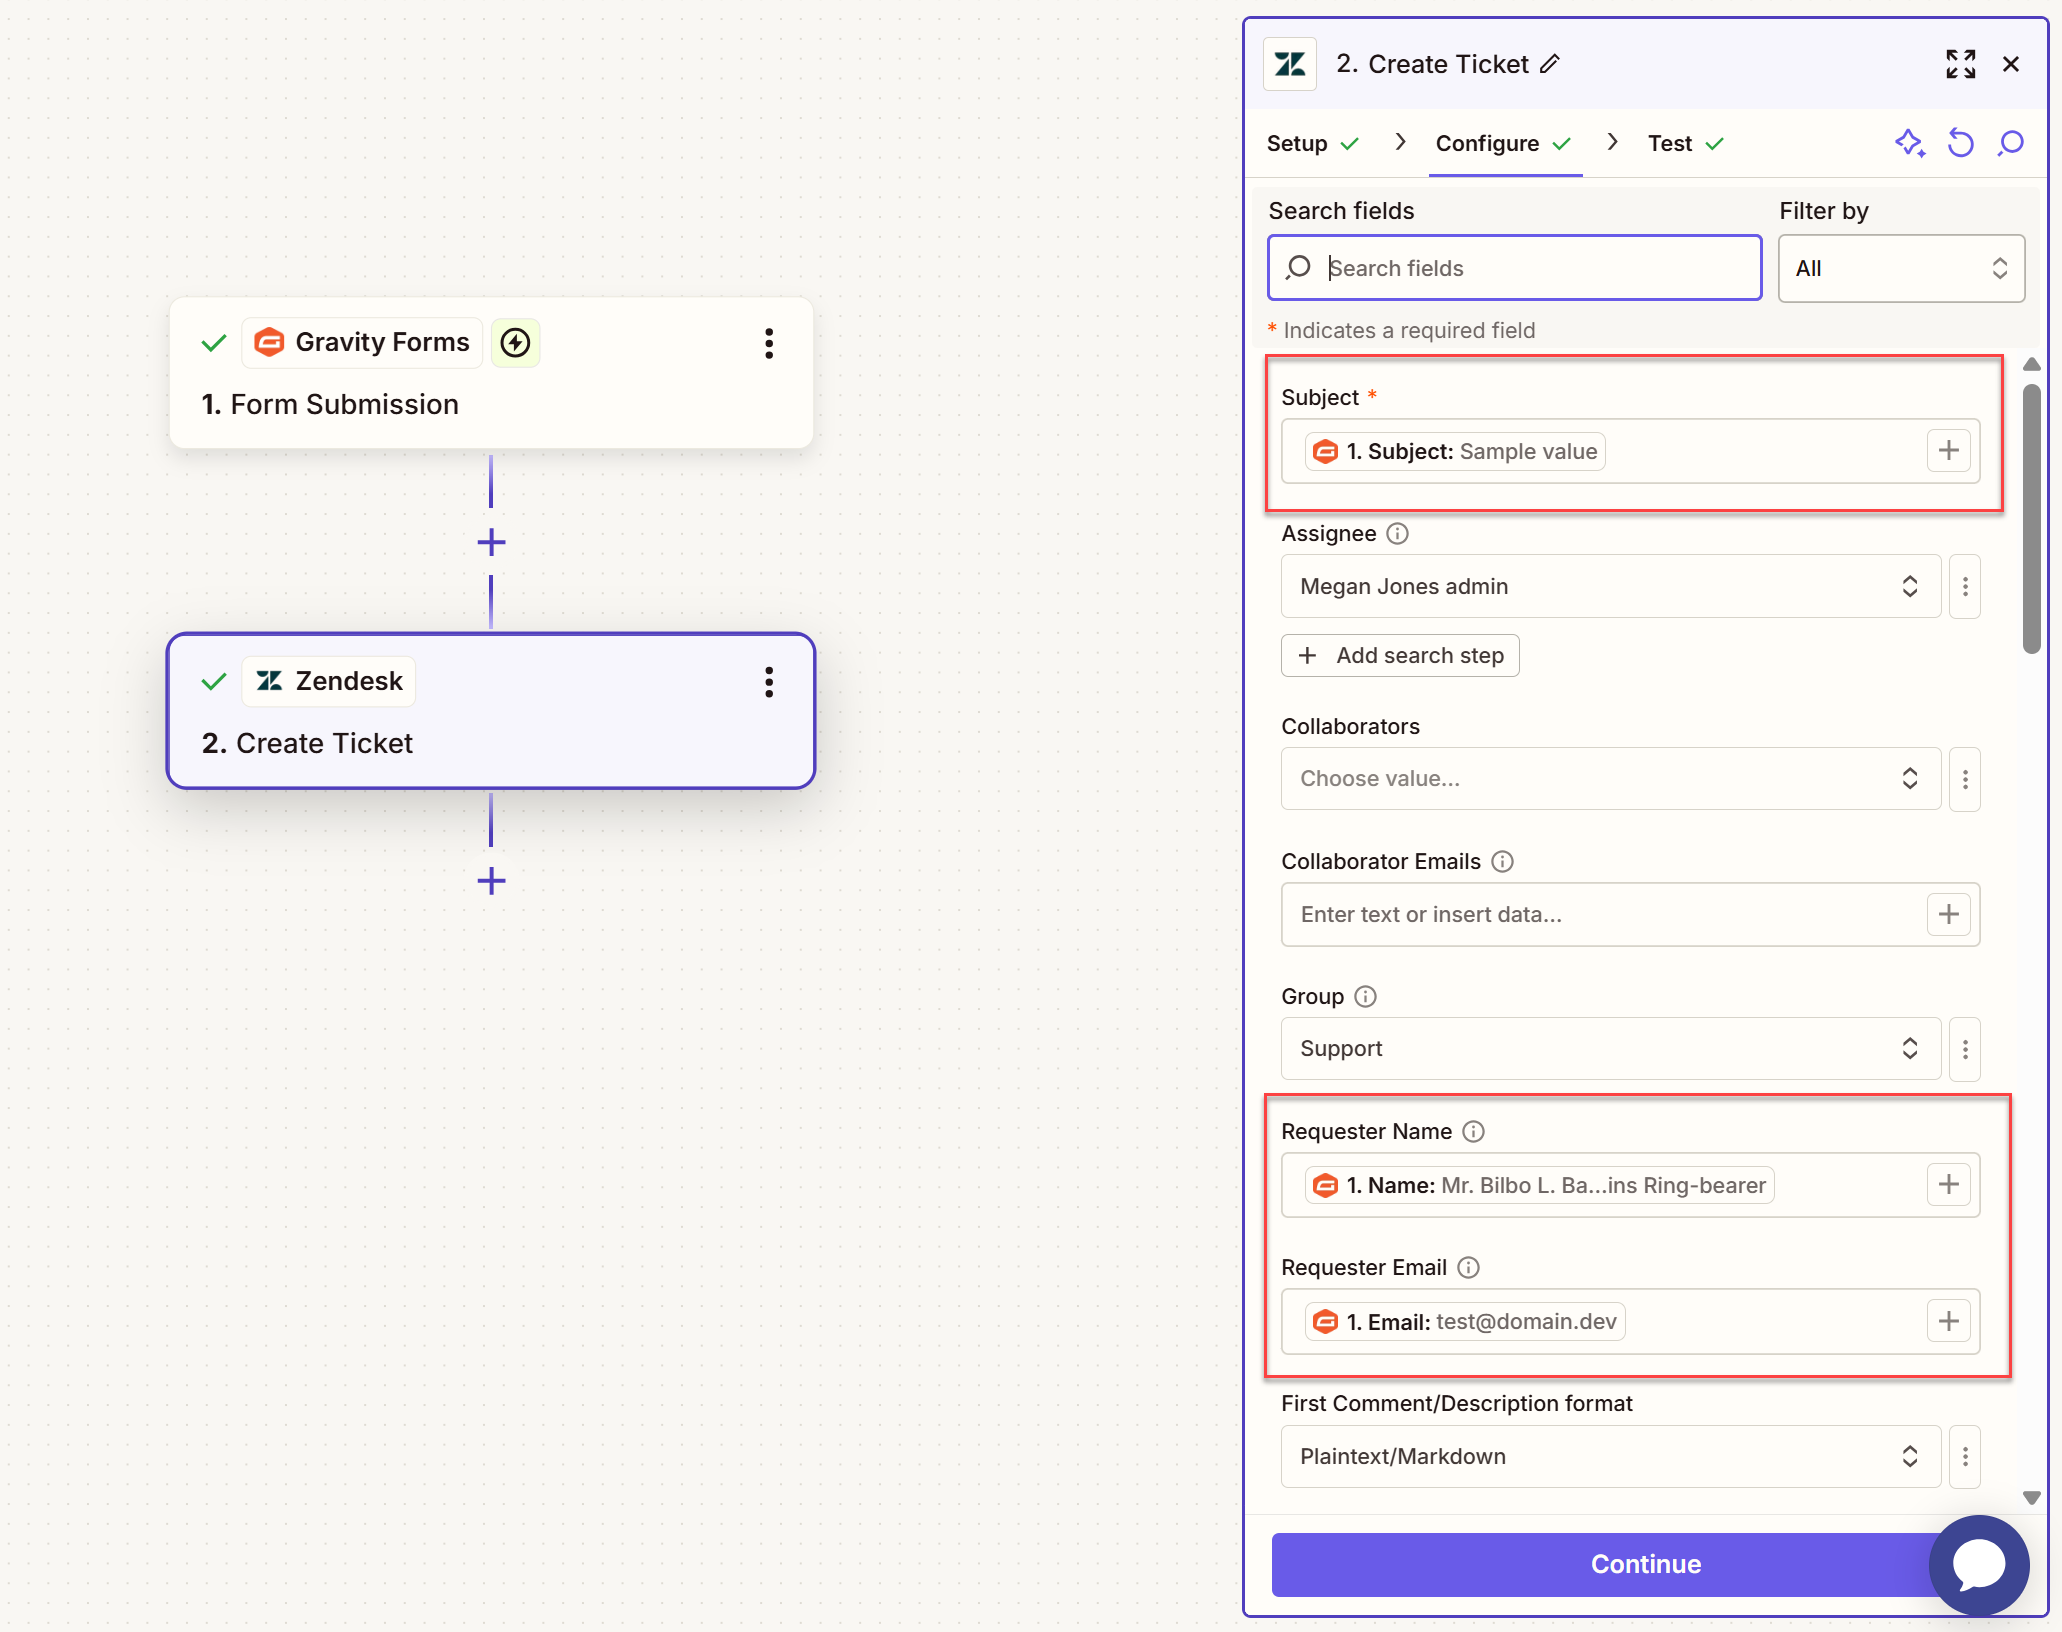Expand the Group dropdown set to Support
The height and width of the screenshot is (1632, 2062).
tap(1609, 1048)
